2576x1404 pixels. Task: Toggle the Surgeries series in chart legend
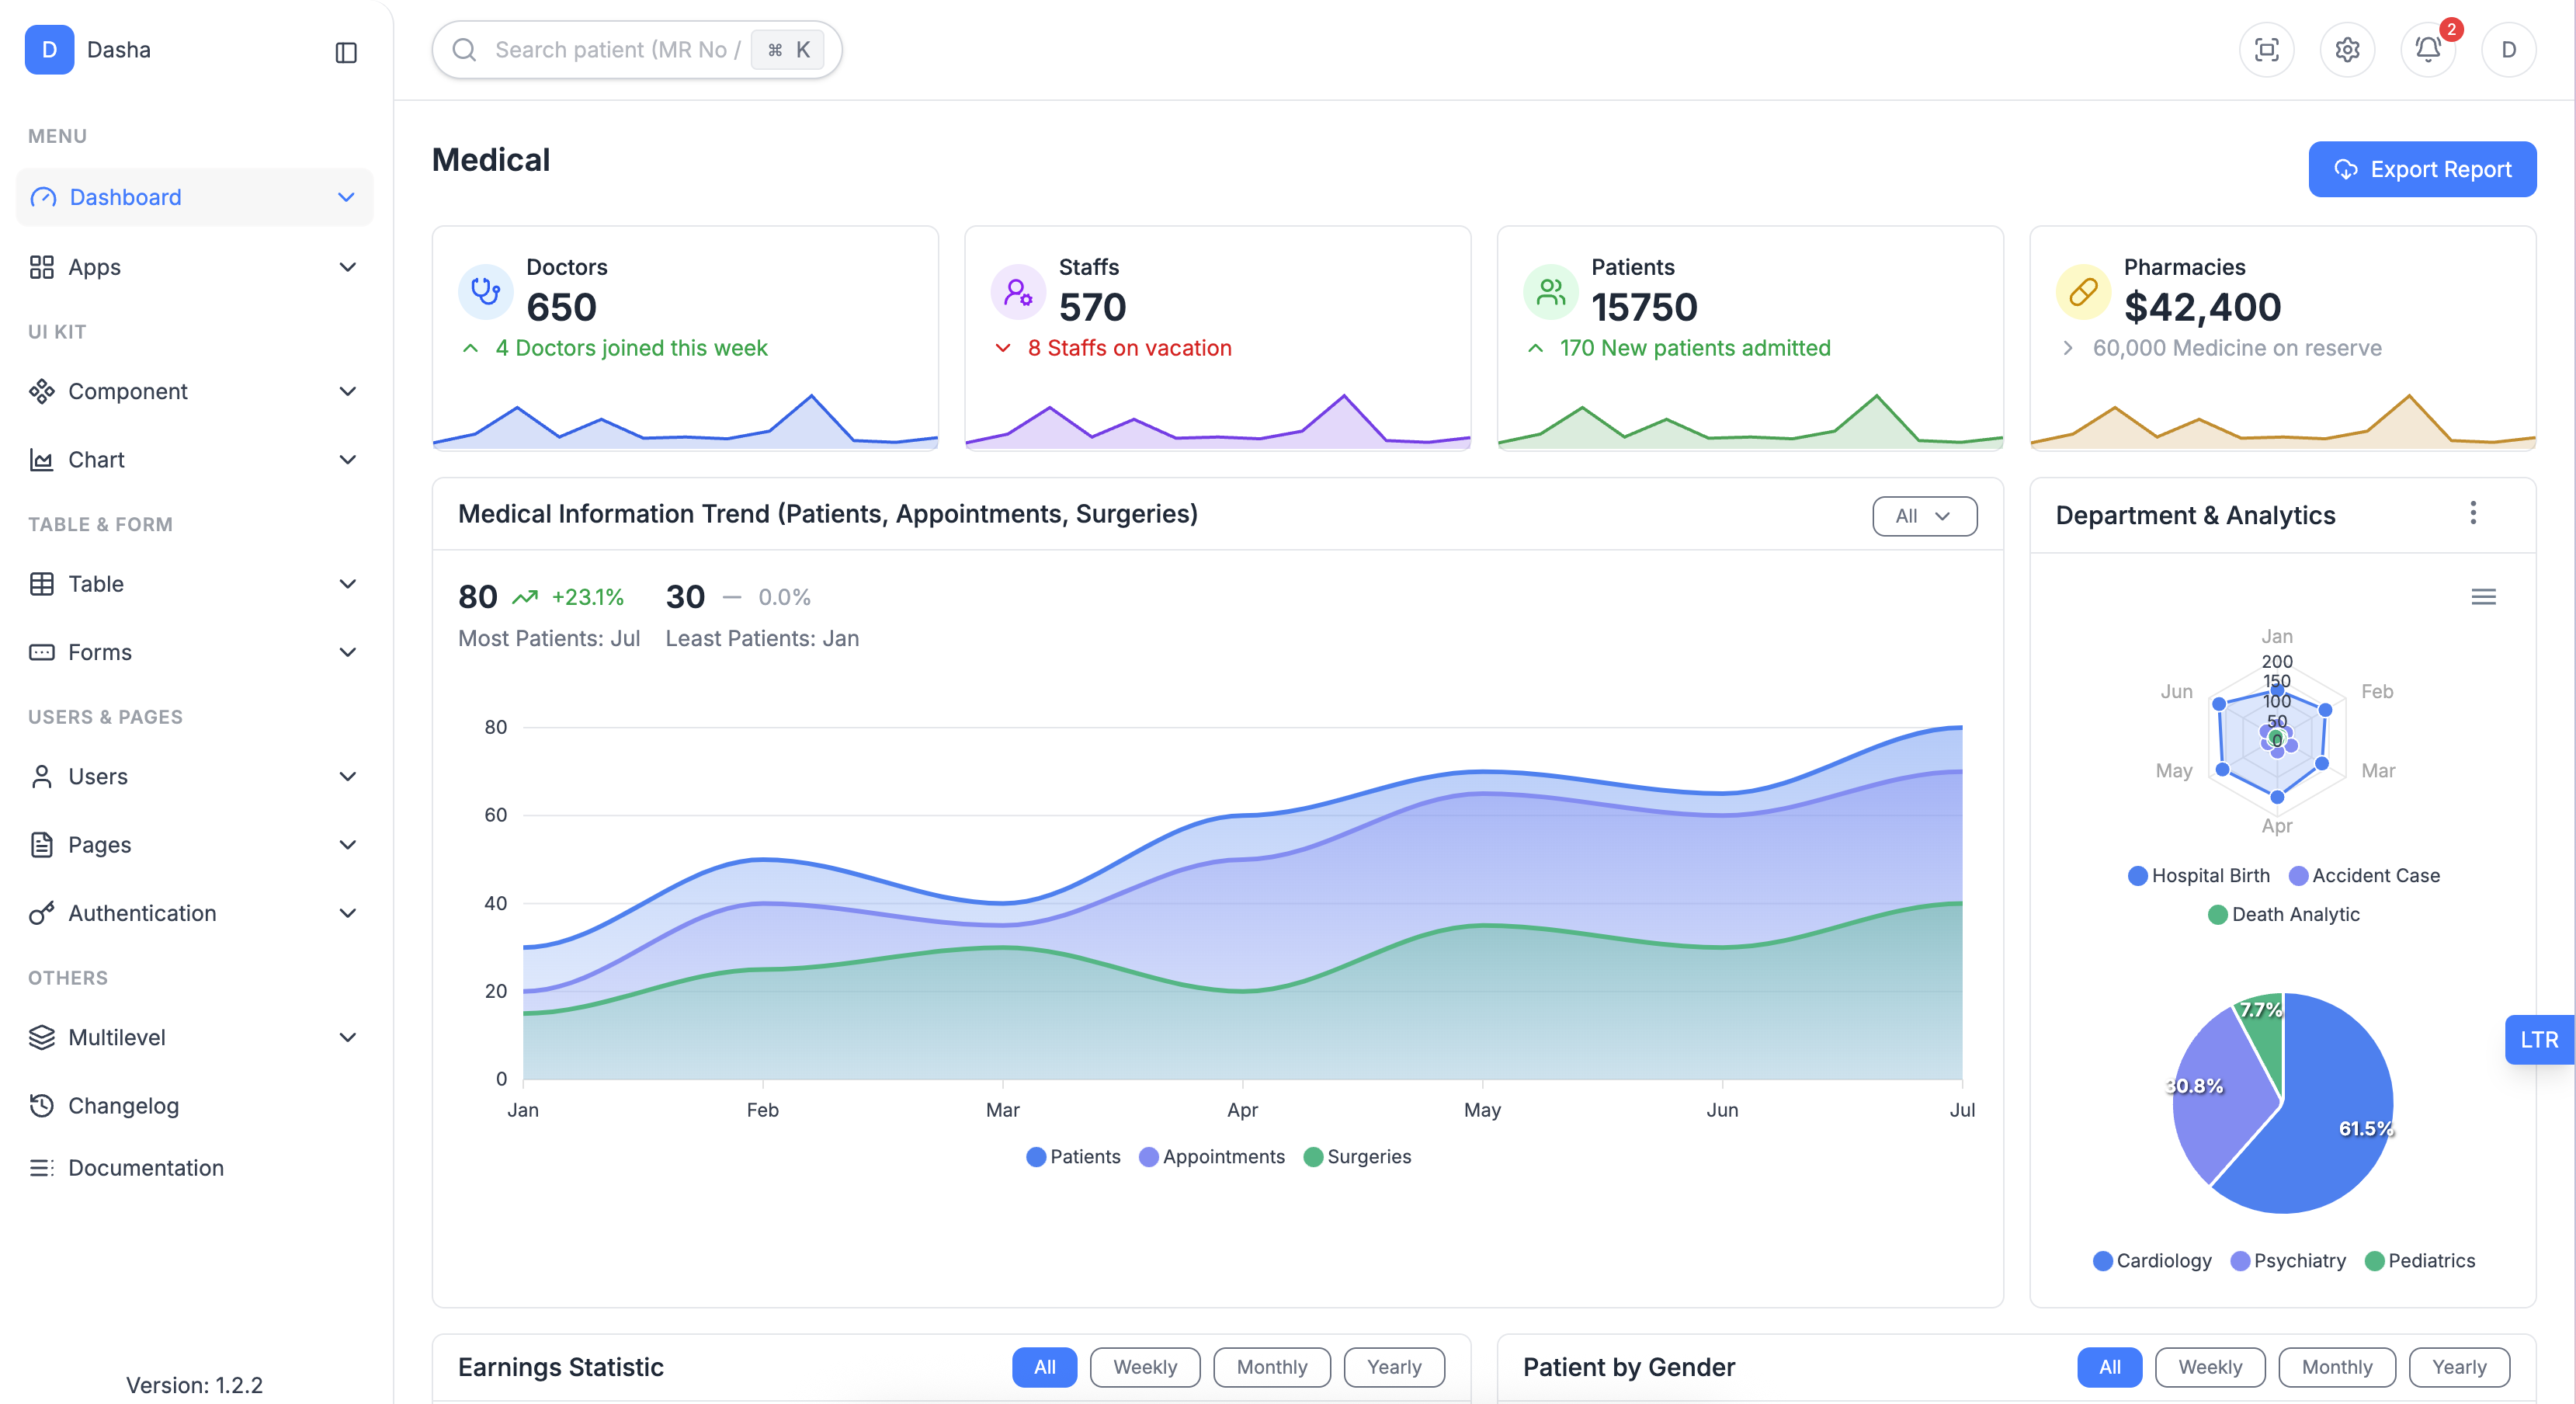coord(1357,1156)
